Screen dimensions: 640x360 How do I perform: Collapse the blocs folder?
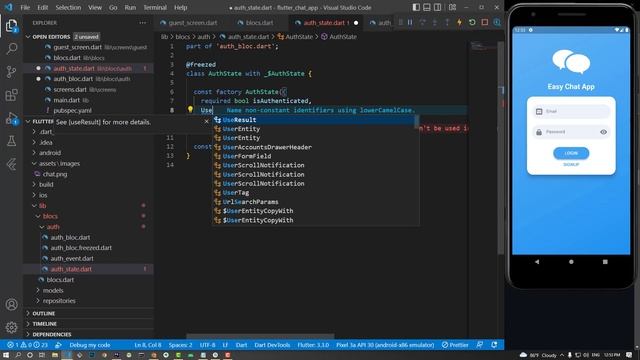point(50,216)
